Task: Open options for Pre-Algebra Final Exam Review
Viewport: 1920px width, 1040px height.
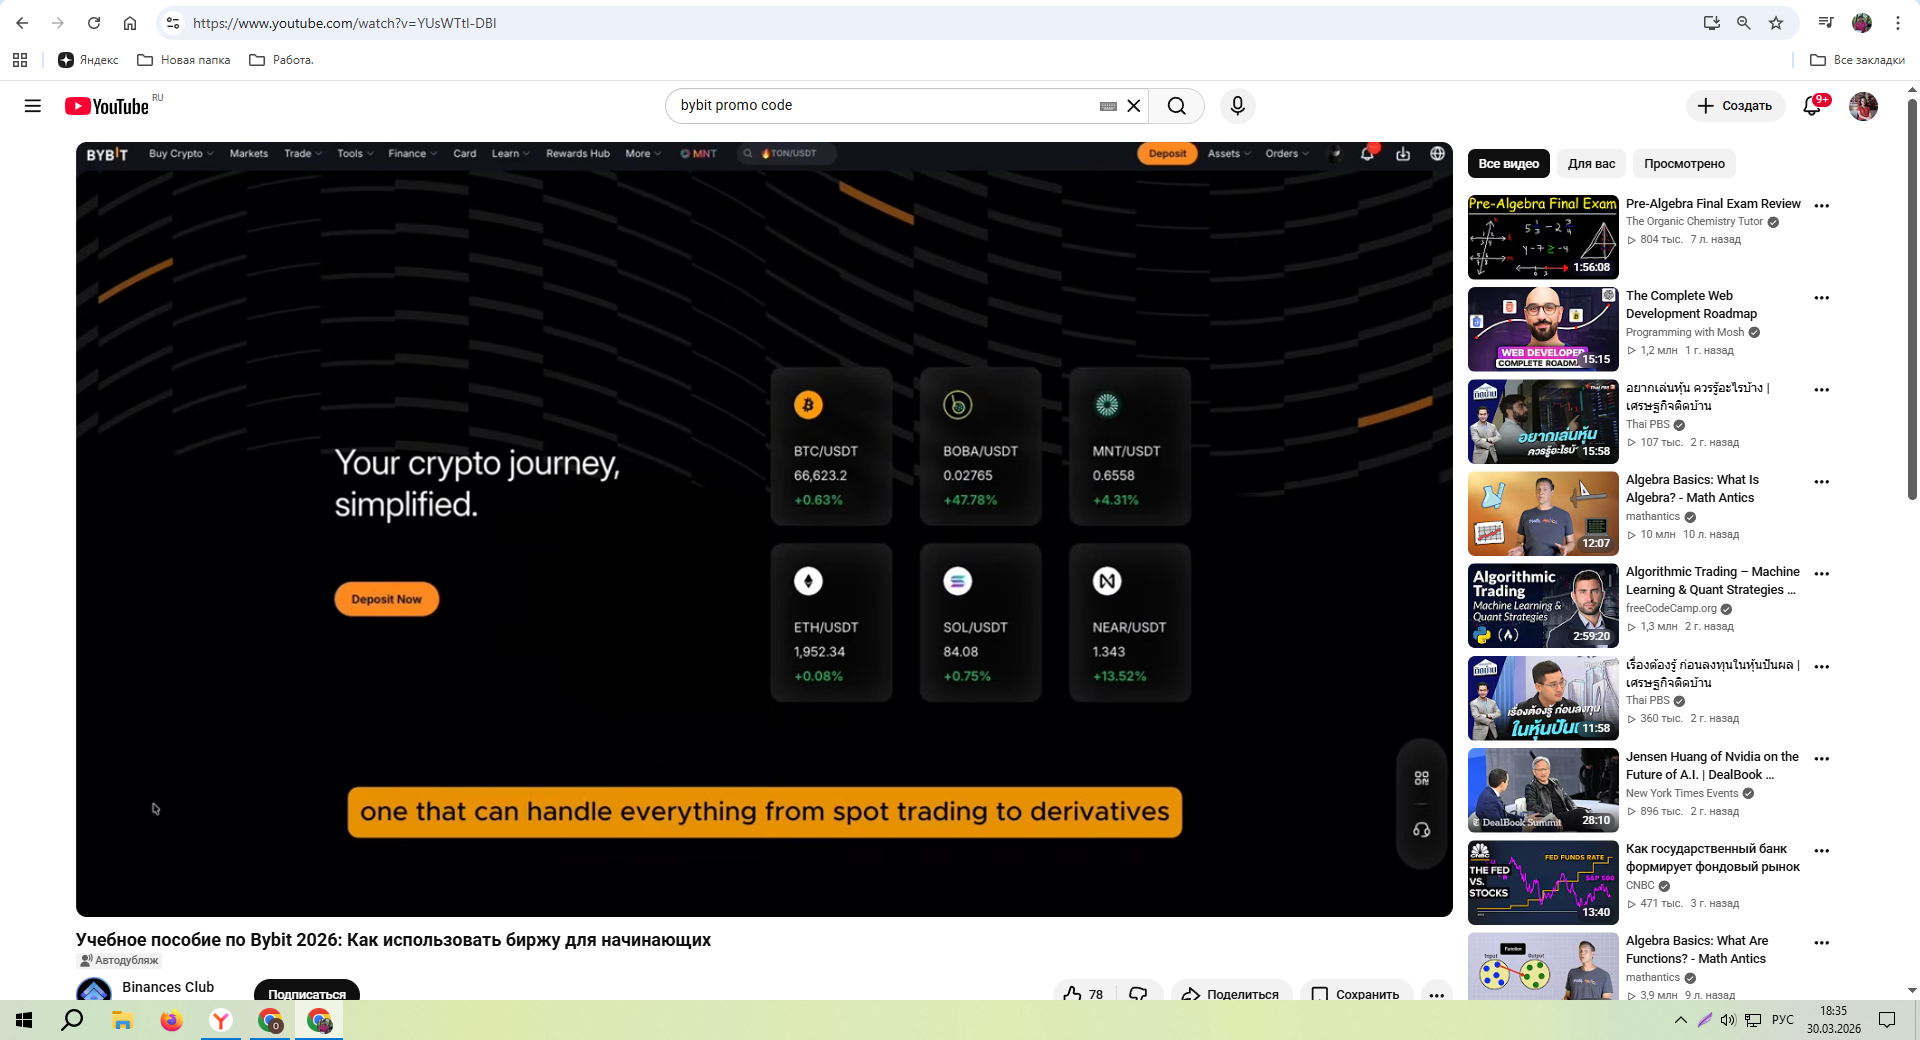Action: (1822, 206)
